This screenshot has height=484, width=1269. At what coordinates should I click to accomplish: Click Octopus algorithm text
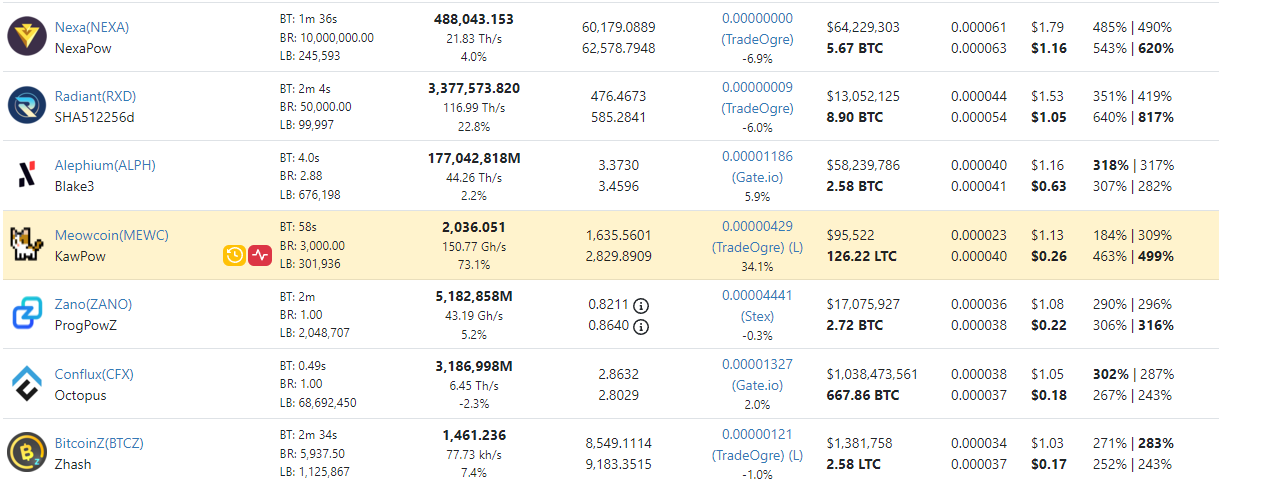click(80, 395)
